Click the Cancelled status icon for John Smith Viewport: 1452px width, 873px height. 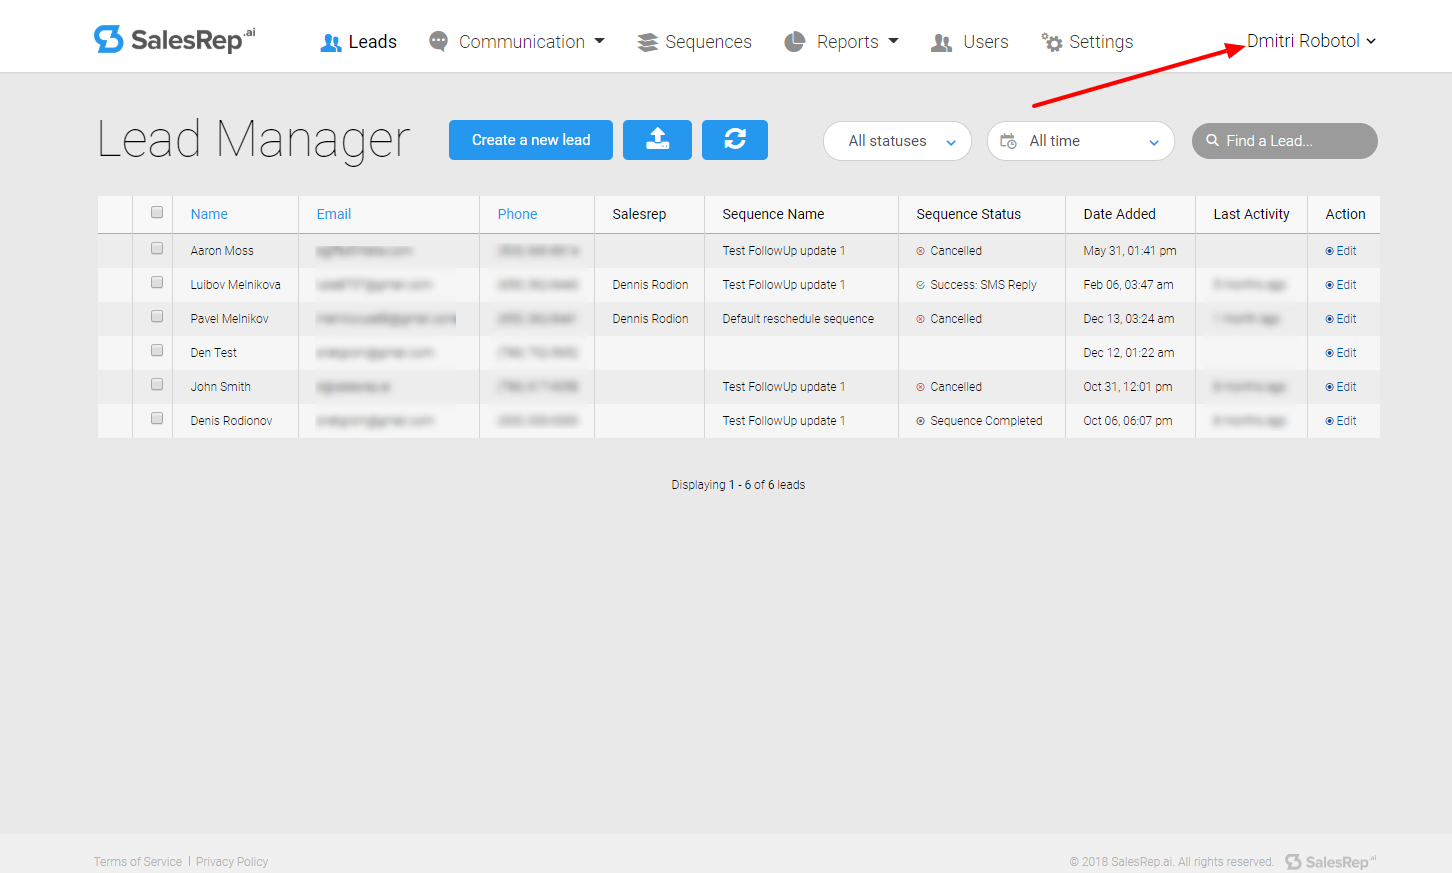click(x=920, y=387)
